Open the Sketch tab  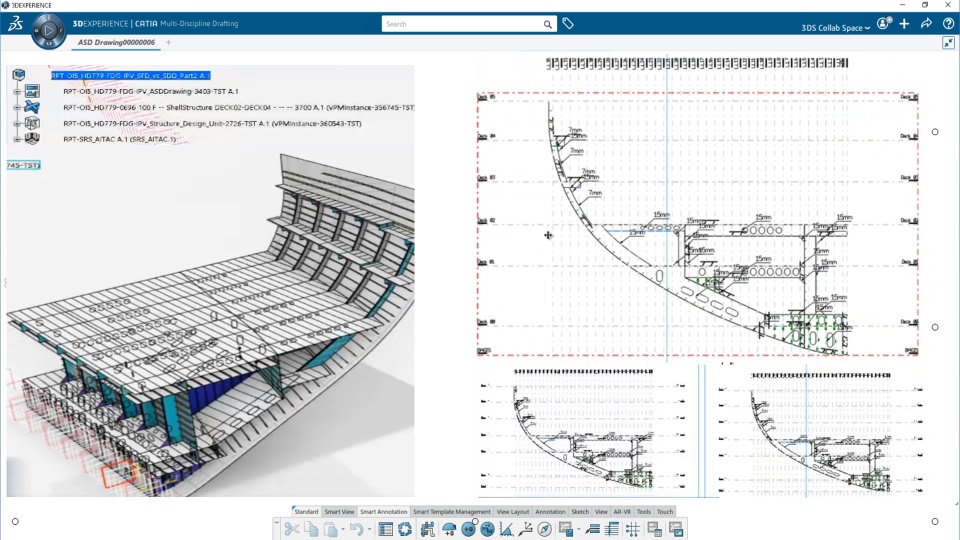point(580,511)
